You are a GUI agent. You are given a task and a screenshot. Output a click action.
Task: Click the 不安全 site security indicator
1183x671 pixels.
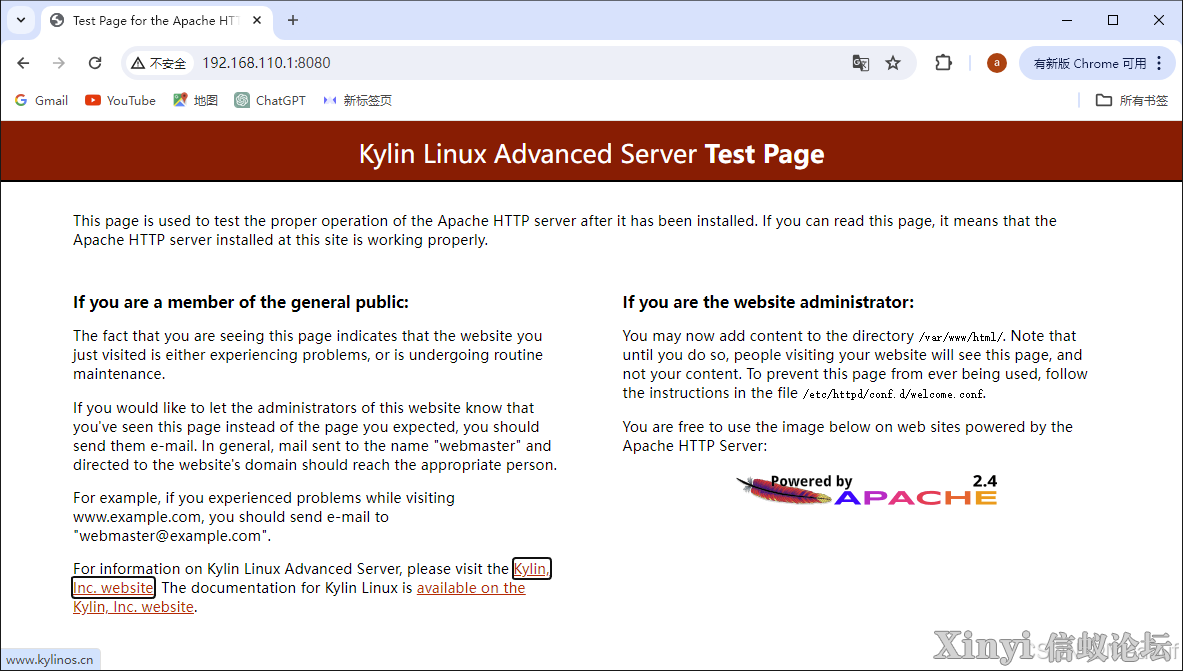click(x=158, y=63)
